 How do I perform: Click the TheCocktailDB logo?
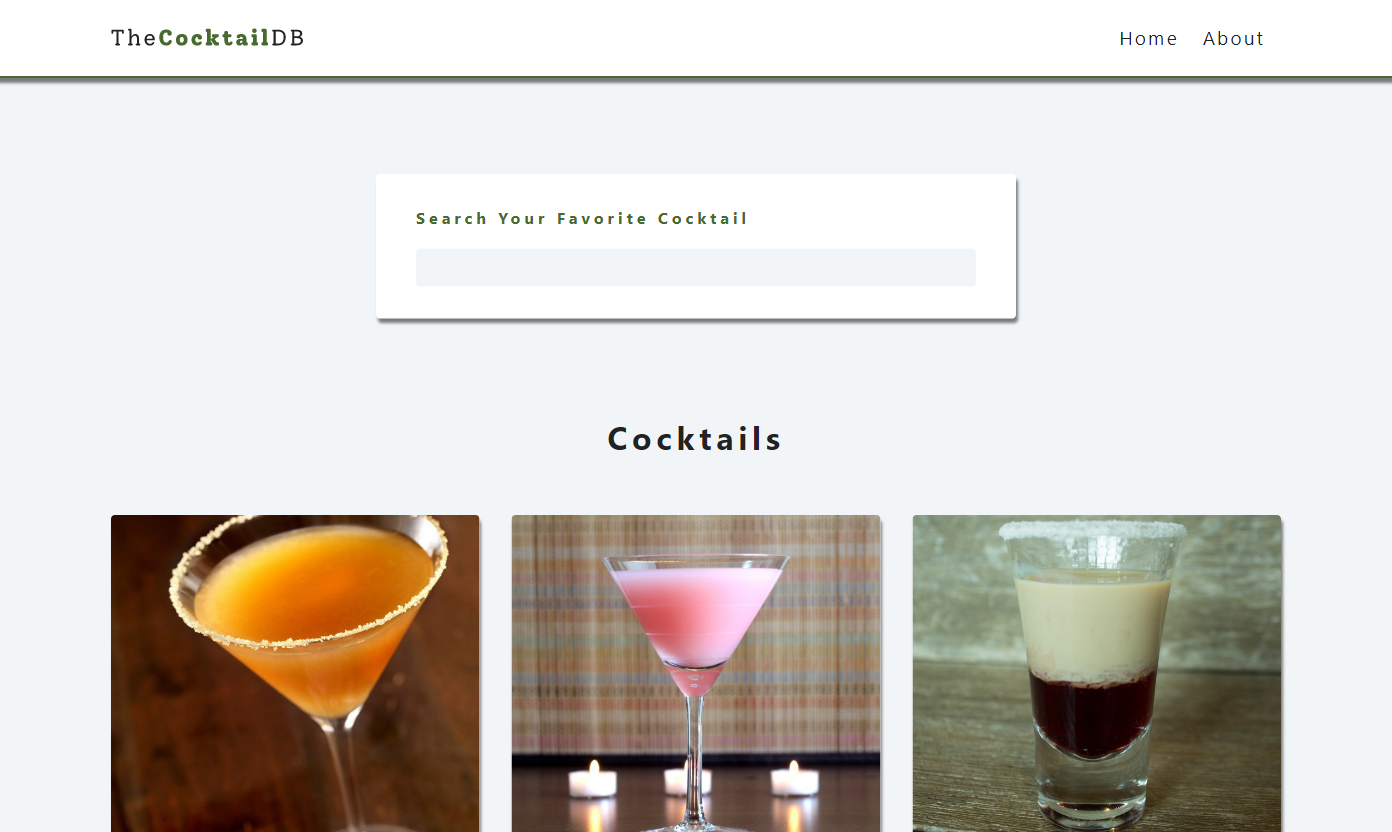pyautogui.click(x=208, y=38)
